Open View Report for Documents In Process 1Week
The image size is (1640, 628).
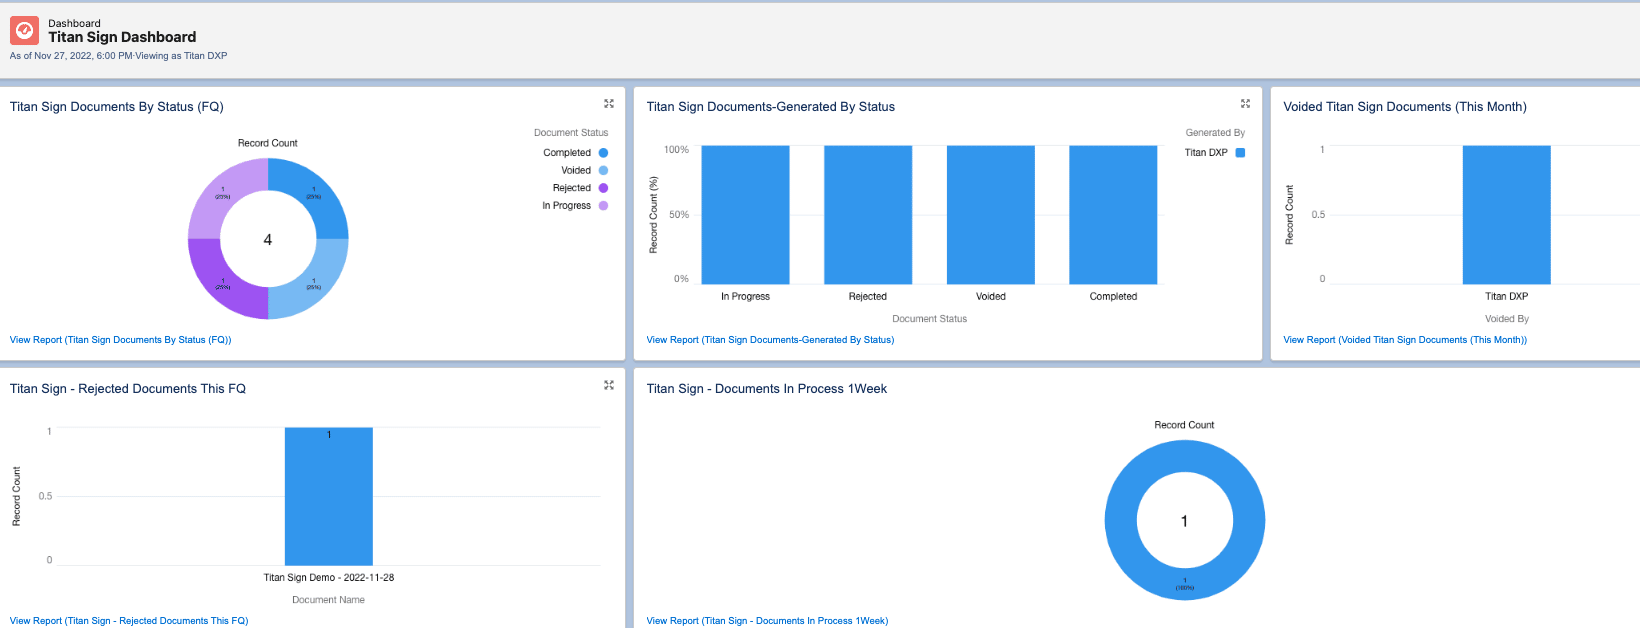(x=767, y=621)
